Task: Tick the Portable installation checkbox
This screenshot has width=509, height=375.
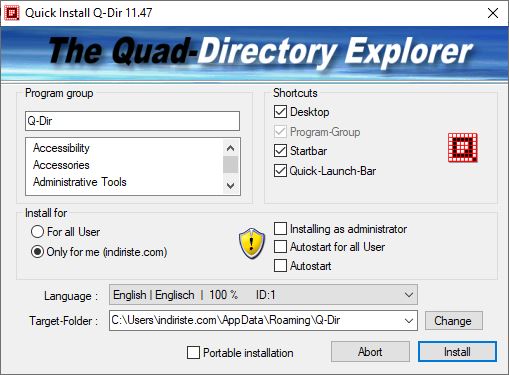Action: coord(193,352)
